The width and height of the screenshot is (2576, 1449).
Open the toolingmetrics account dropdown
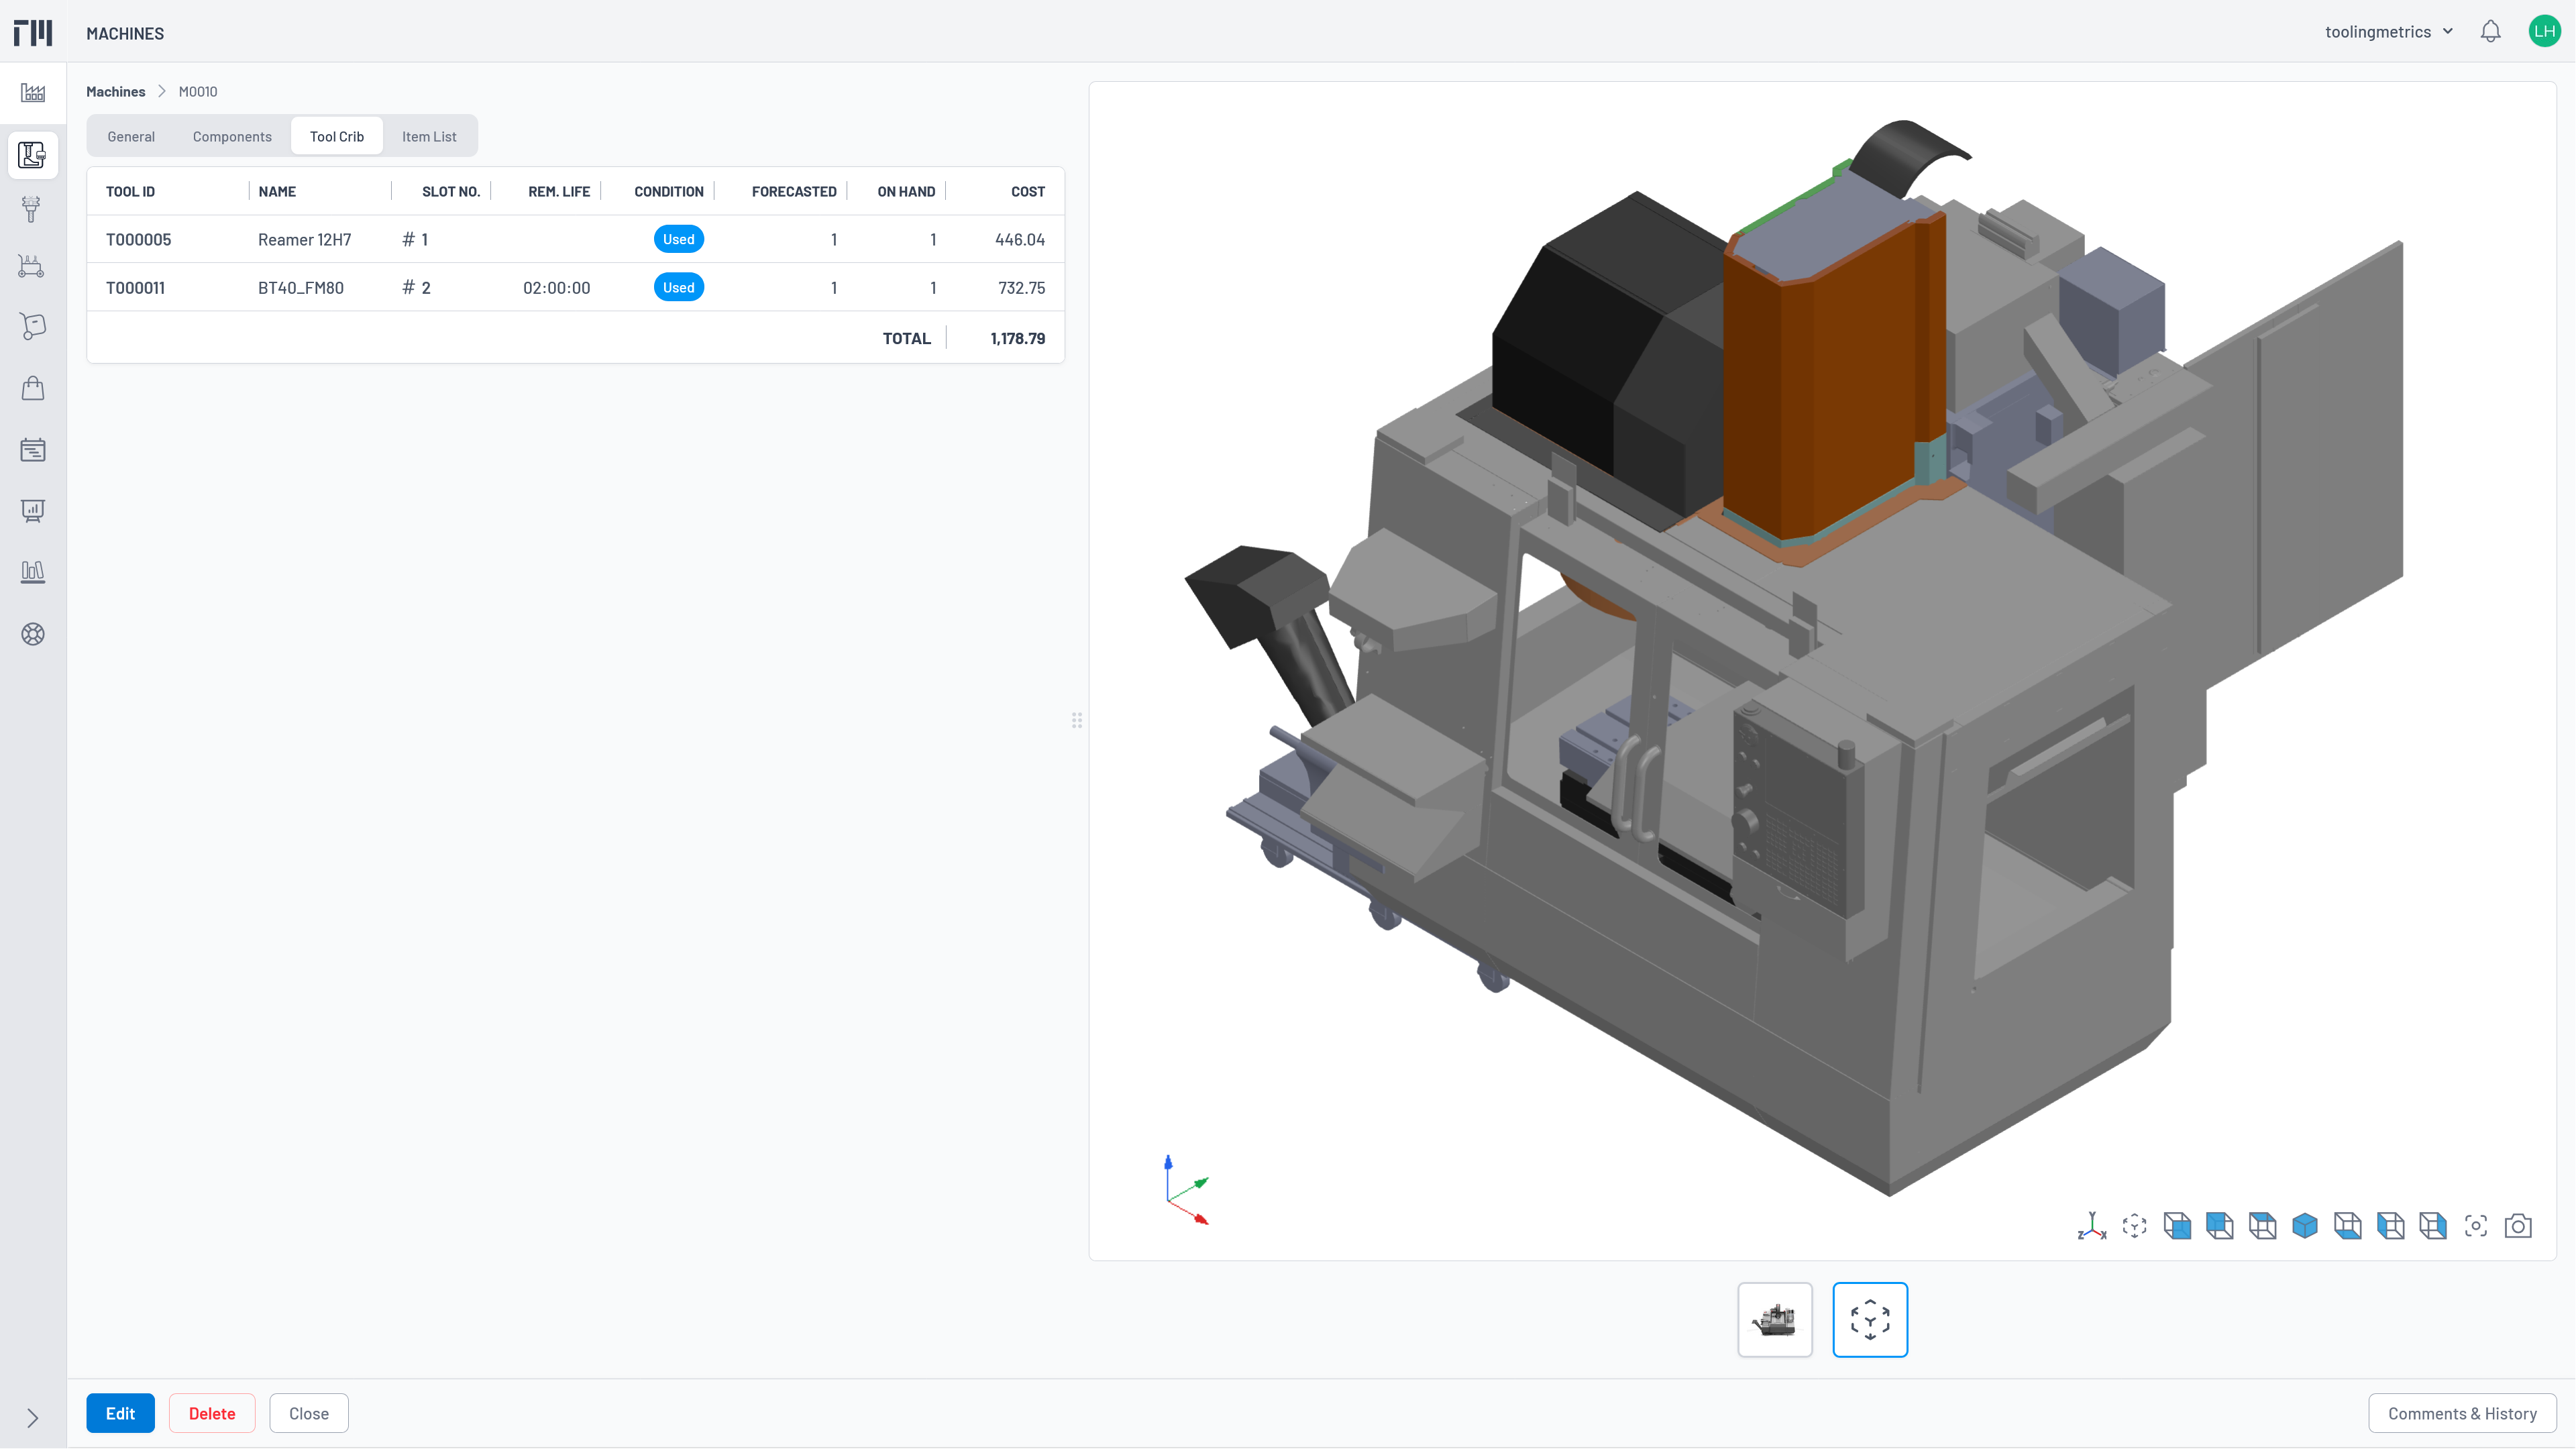point(2388,32)
